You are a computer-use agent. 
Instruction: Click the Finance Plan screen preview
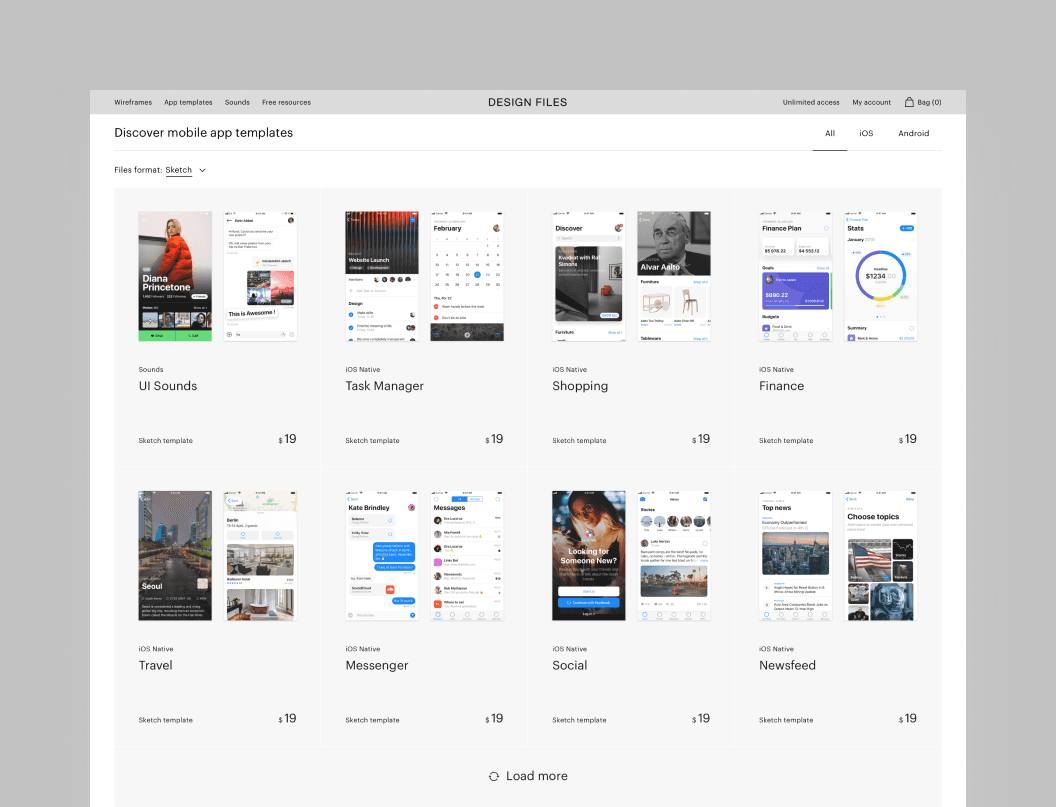point(795,276)
